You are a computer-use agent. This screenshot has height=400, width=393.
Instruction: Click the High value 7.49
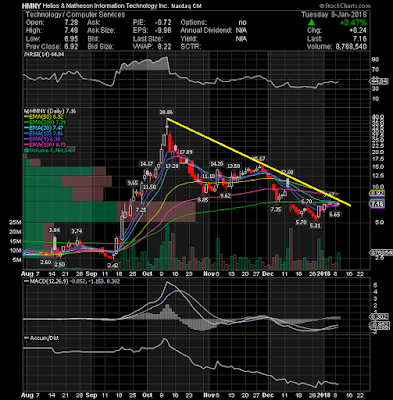click(x=72, y=30)
